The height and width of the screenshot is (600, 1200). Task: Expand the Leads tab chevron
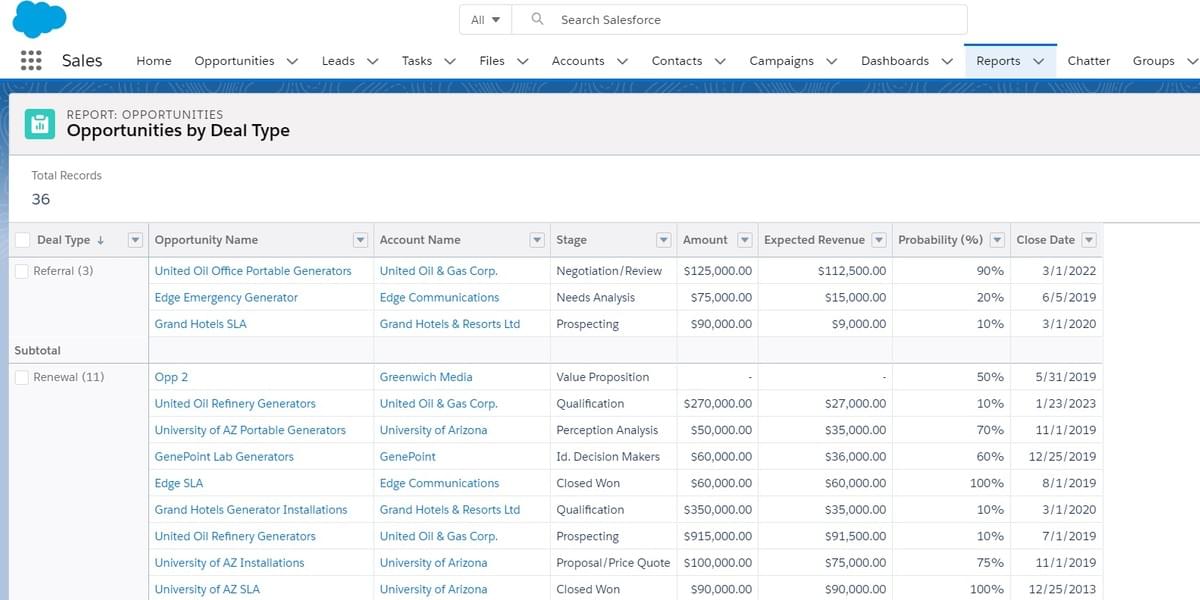point(373,61)
